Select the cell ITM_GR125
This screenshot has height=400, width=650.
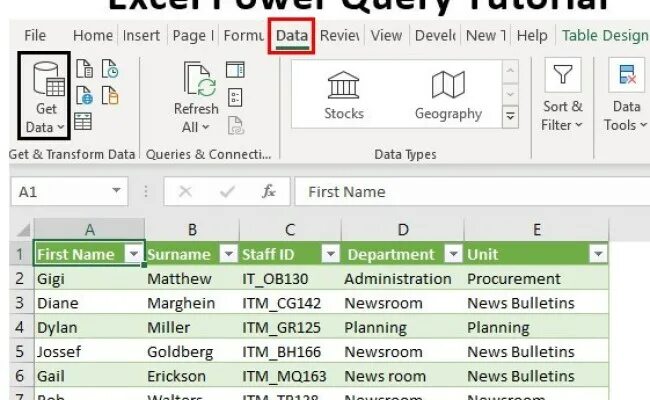coord(291,327)
